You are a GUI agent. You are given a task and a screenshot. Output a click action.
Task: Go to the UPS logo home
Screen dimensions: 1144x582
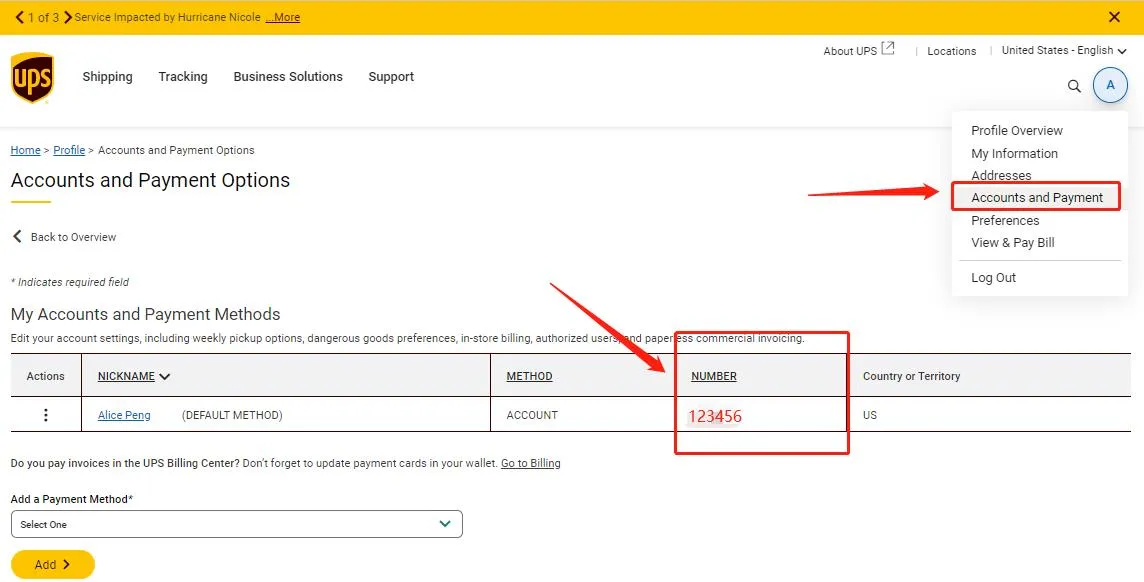coord(32,77)
